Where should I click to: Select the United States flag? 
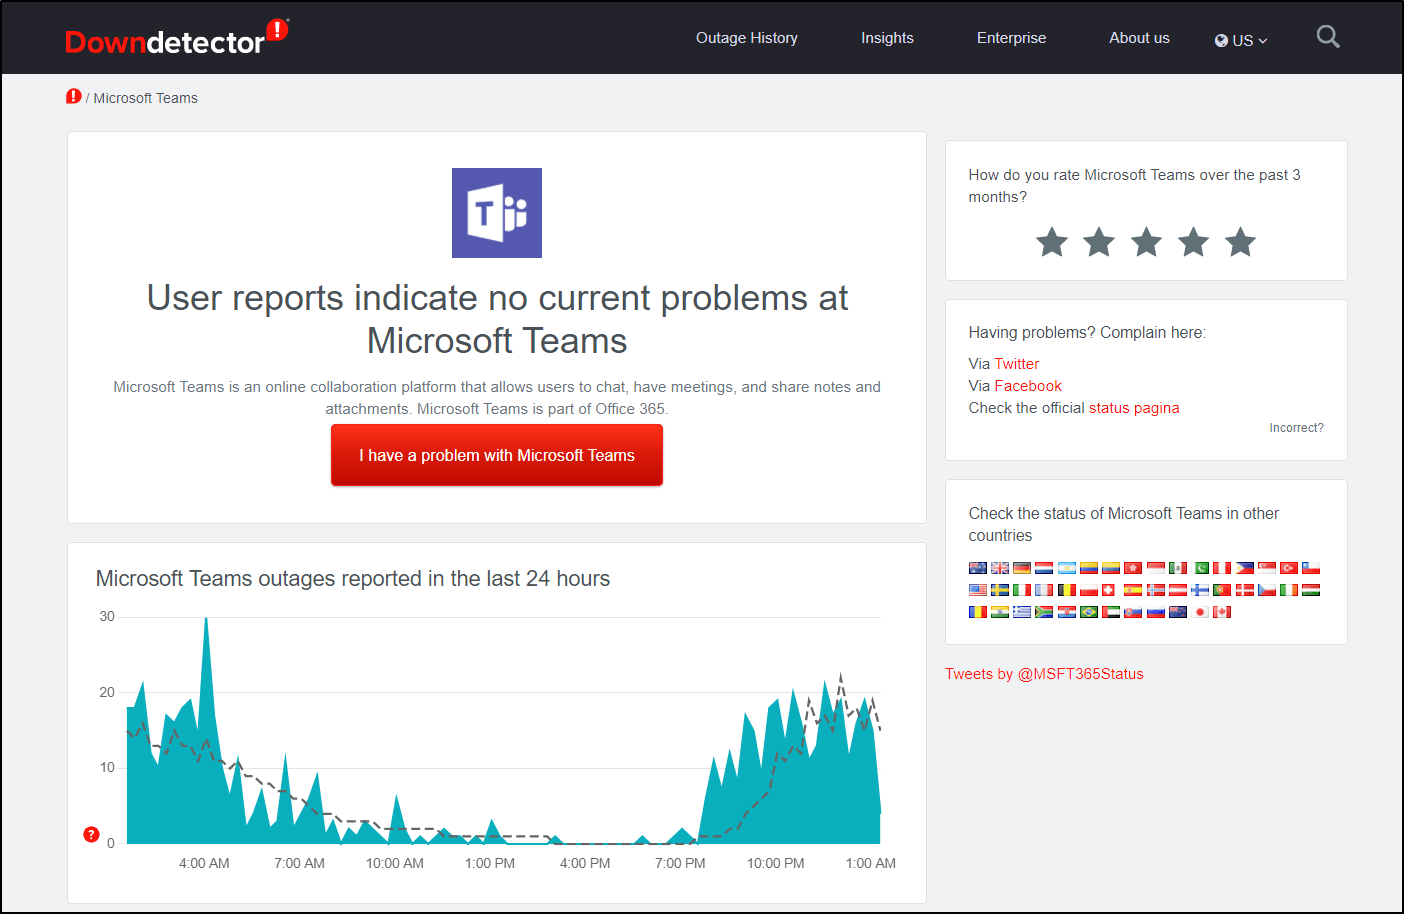(x=978, y=590)
